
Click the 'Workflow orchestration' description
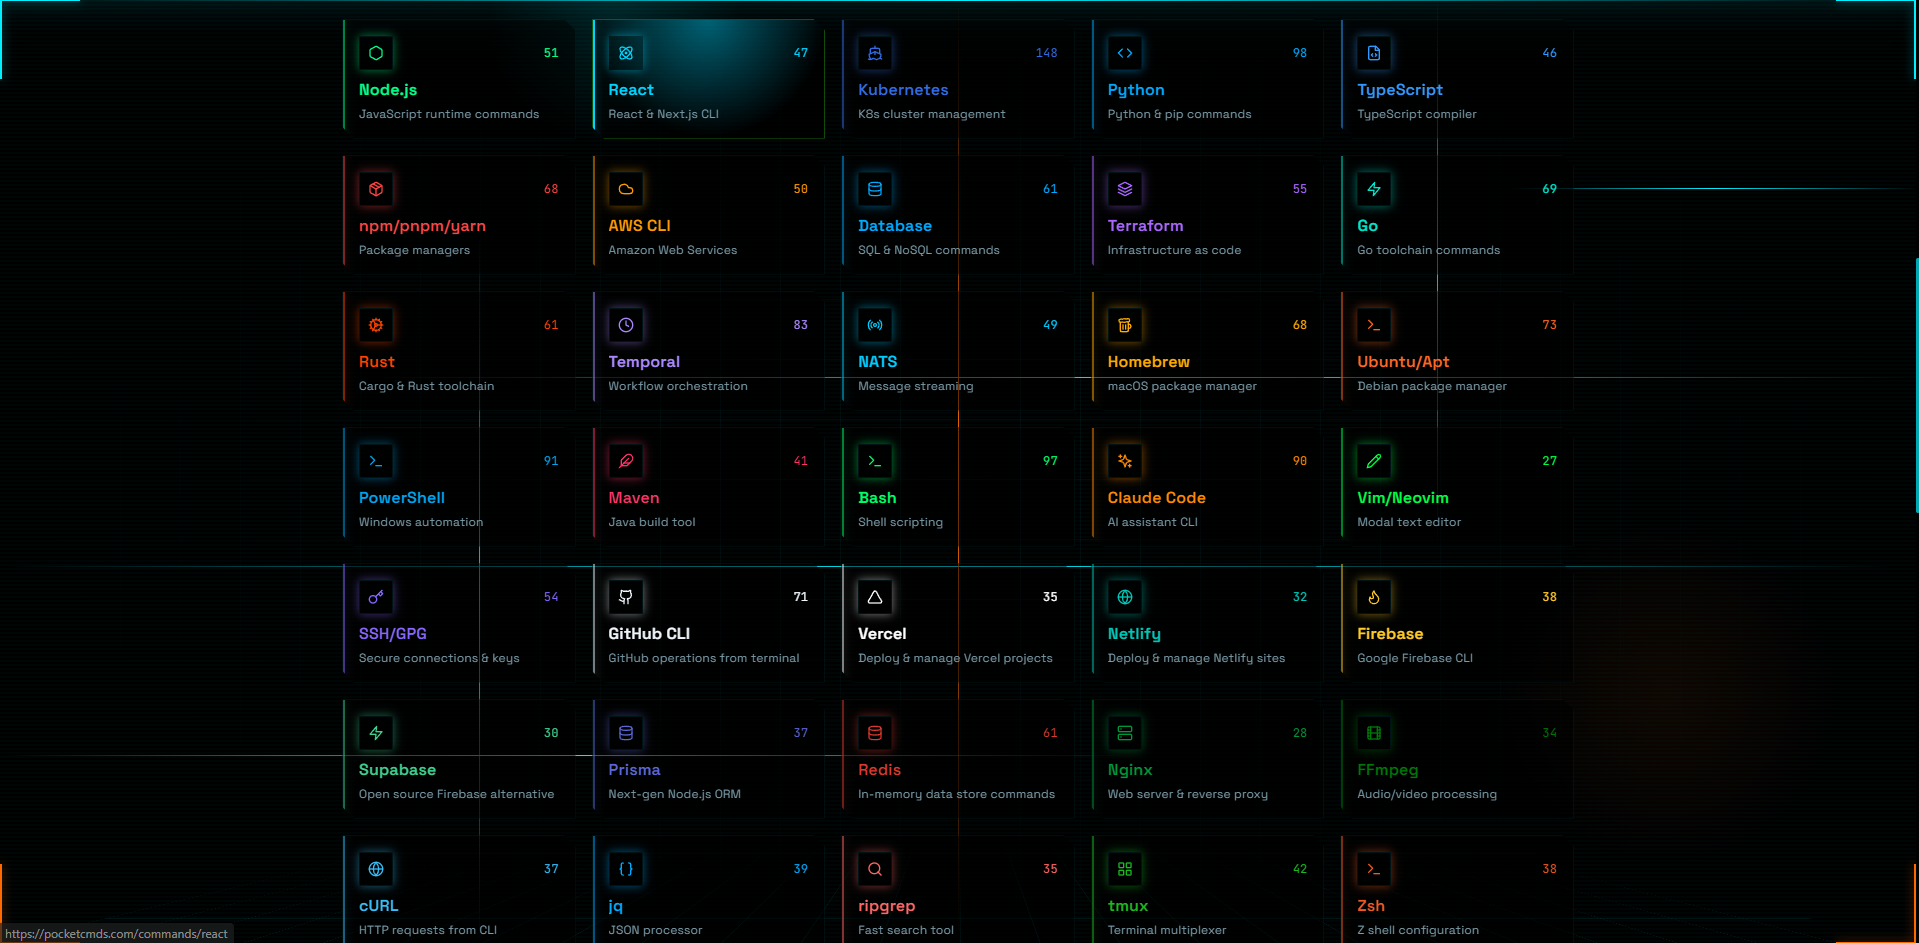coord(678,386)
